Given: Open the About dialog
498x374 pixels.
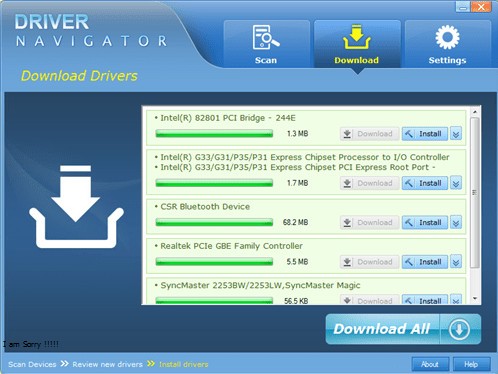Looking at the screenshot, I should [430, 364].
